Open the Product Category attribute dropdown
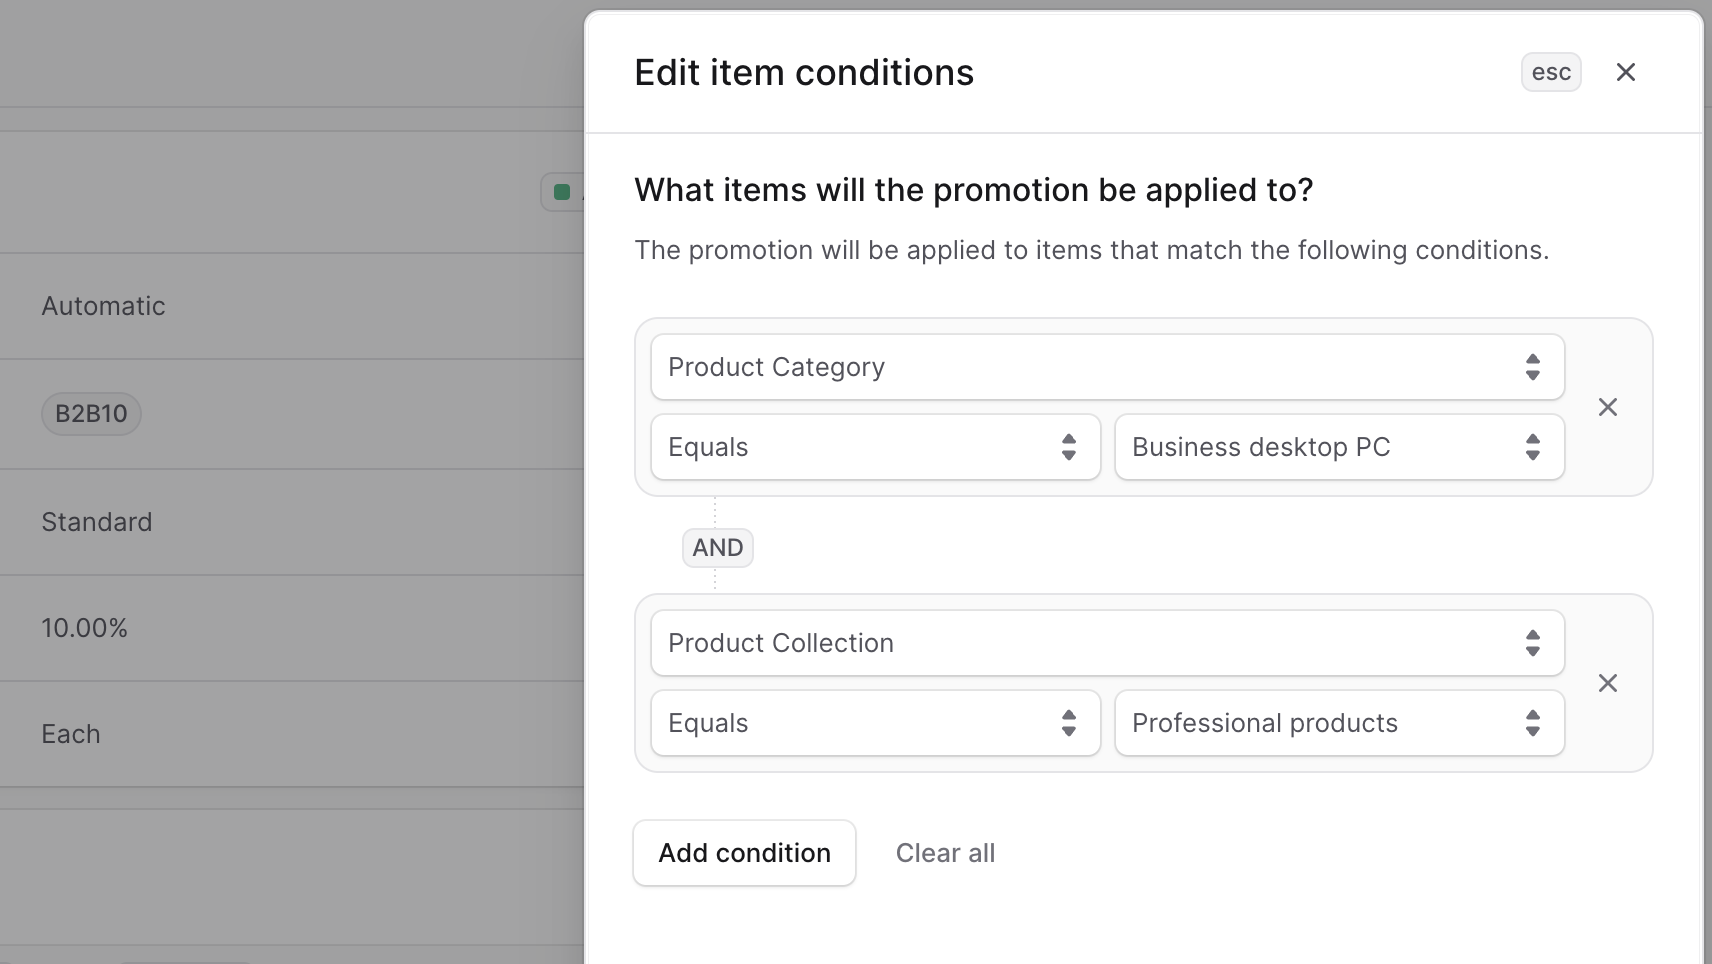Screen dimensions: 1712x964 click(x=1107, y=367)
